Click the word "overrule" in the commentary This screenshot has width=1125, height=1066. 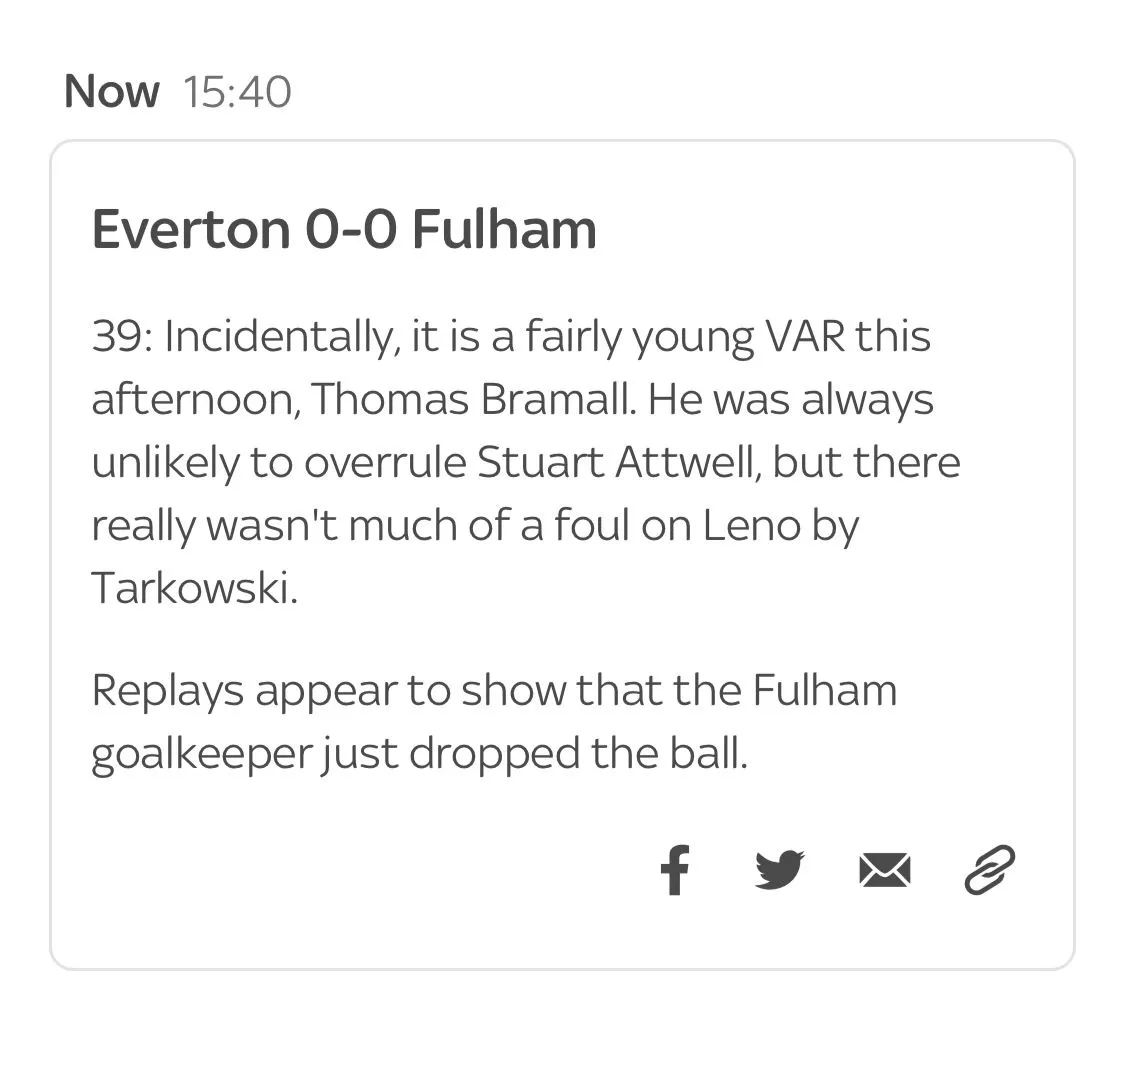385,462
